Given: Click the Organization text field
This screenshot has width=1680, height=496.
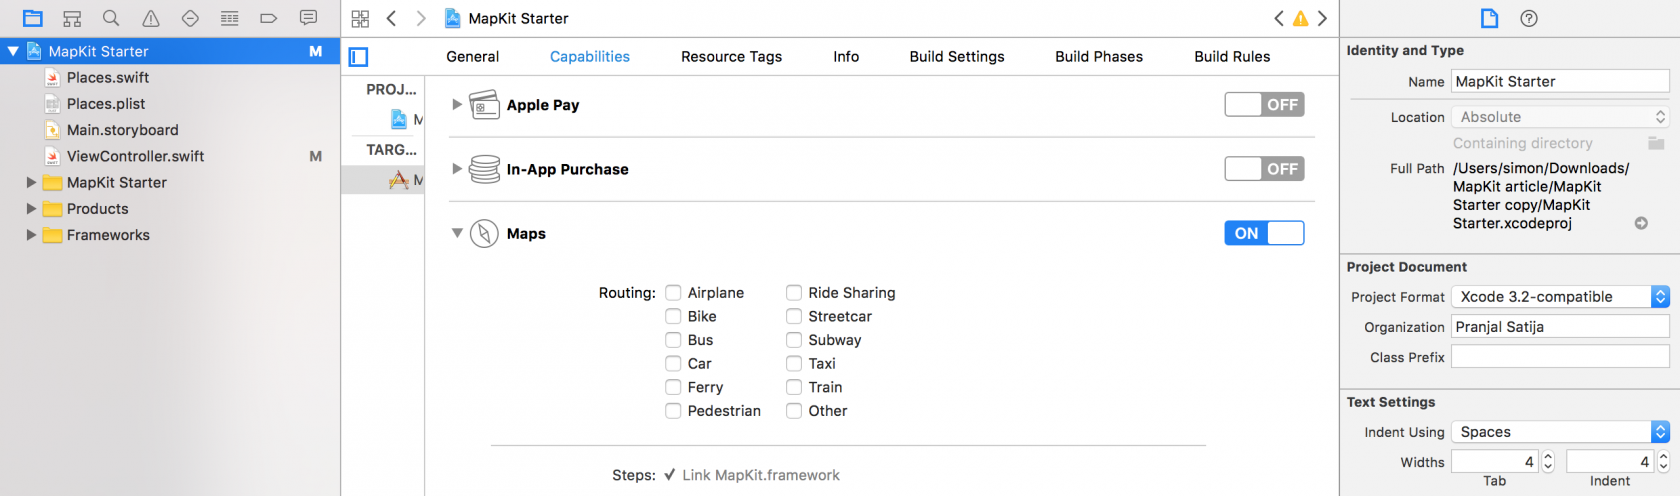Looking at the screenshot, I should pyautogui.click(x=1559, y=327).
